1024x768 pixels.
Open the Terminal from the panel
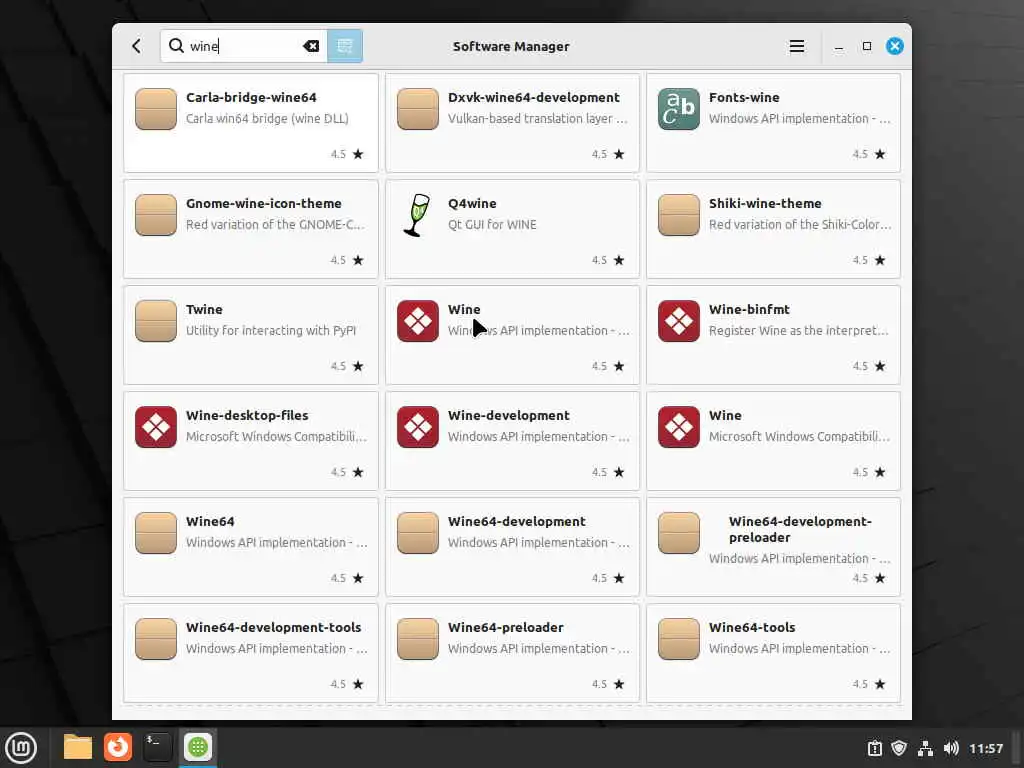click(157, 747)
